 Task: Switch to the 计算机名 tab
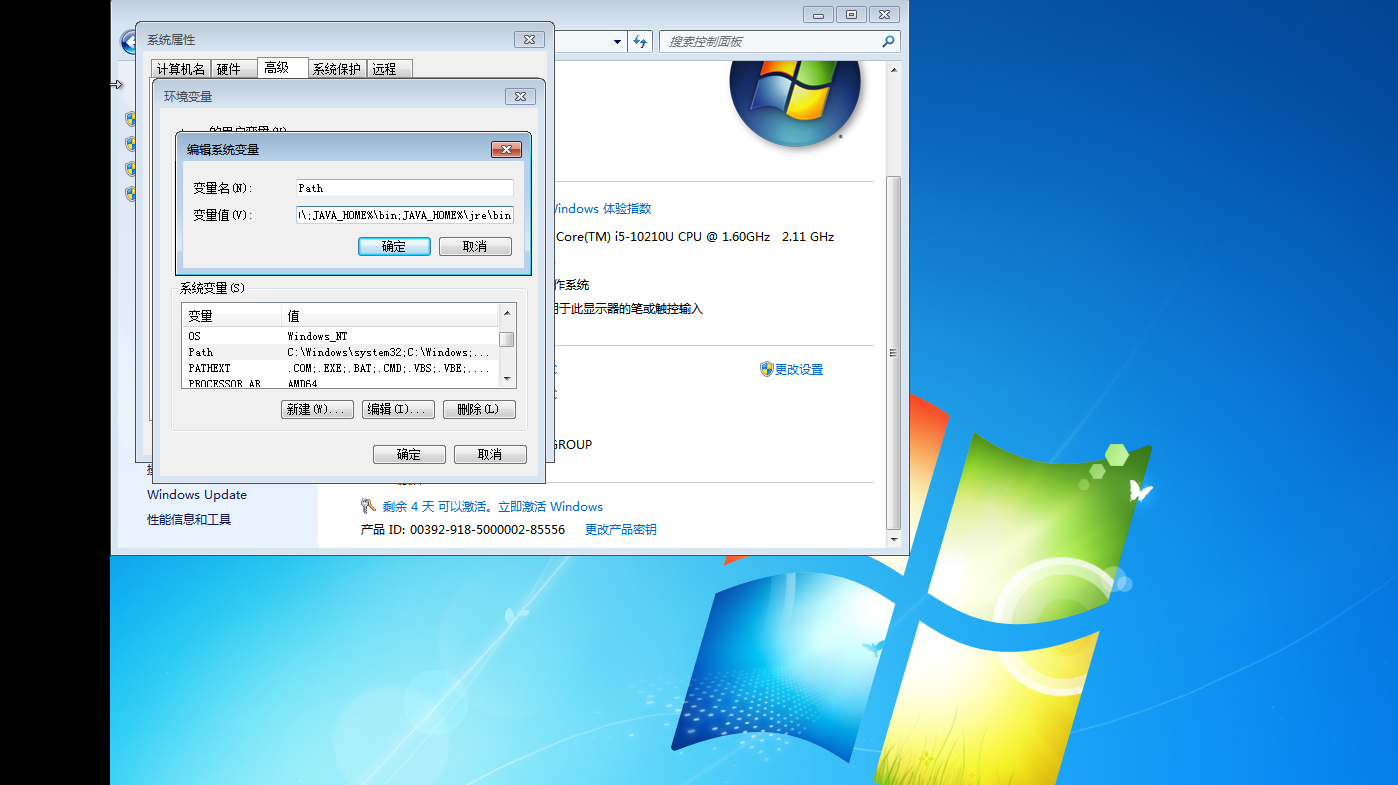181,69
